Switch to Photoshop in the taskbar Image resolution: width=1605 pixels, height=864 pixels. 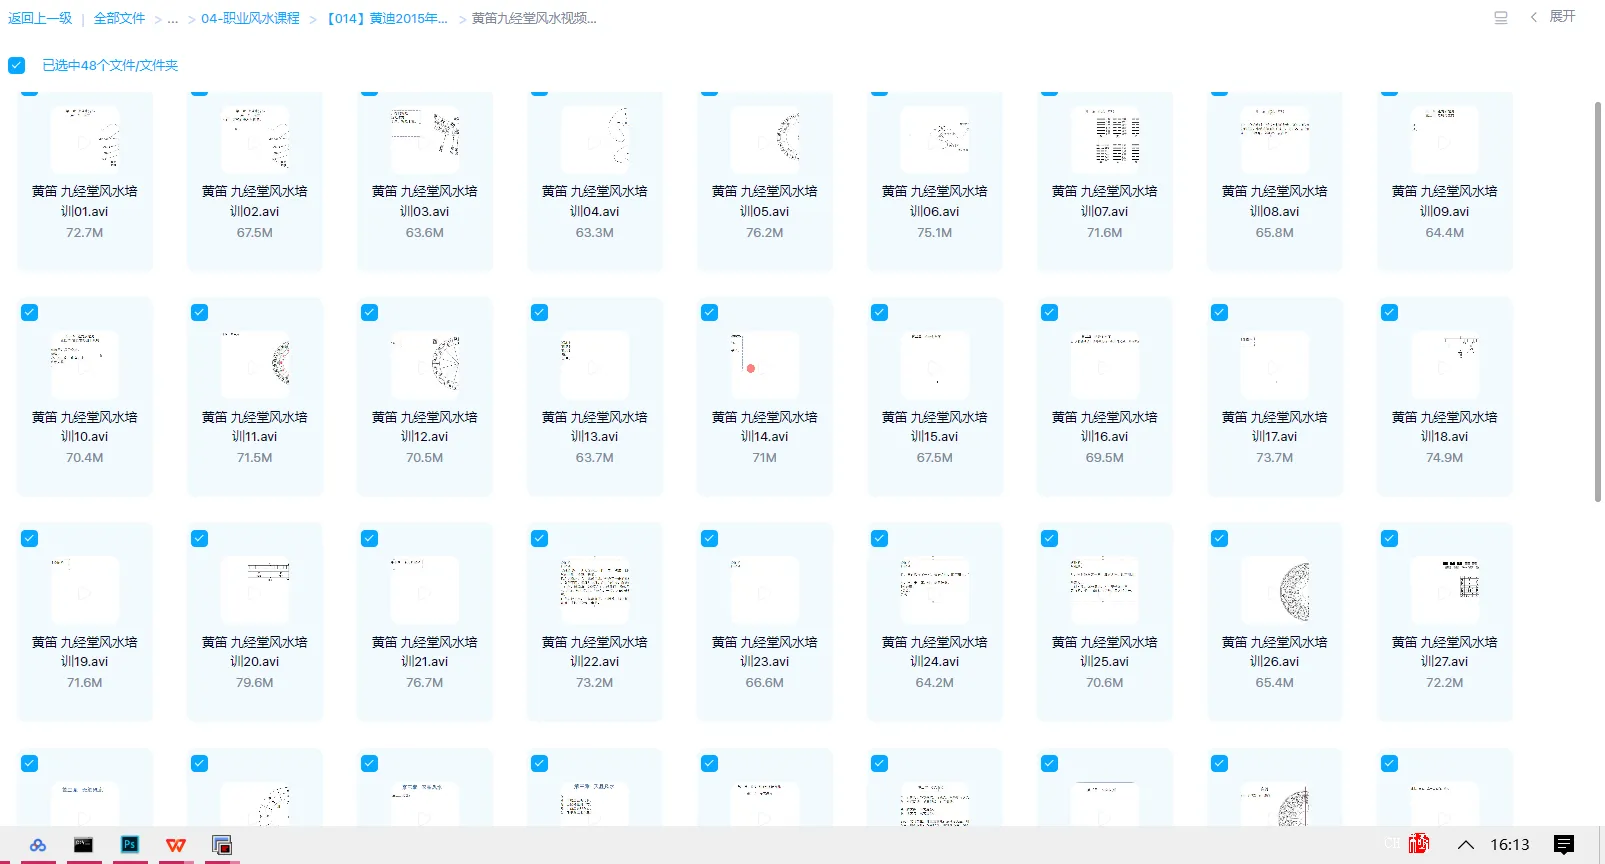[x=129, y=845]
